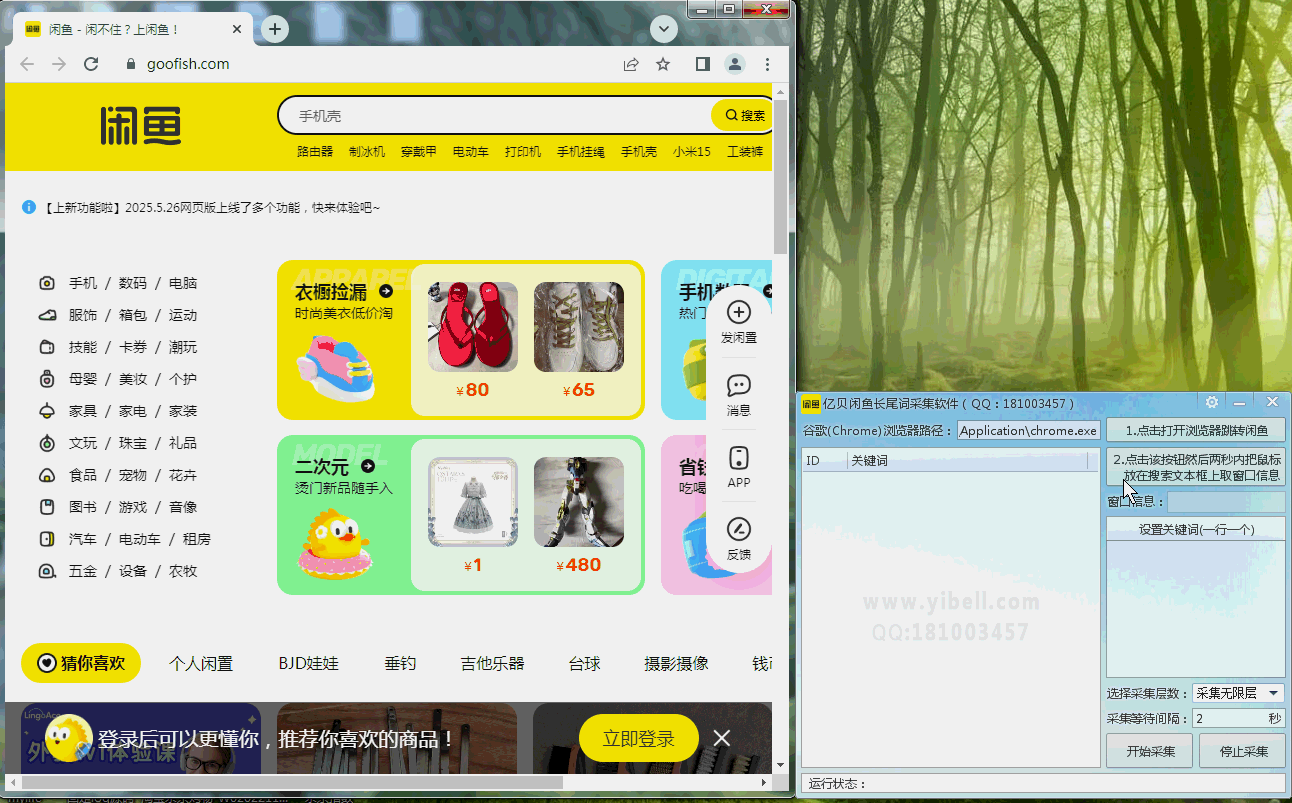The width and height of the screenshot is (1292, 803).
Task: Open 服饰 category in sidebar
Action: click(x=83, y=315)
